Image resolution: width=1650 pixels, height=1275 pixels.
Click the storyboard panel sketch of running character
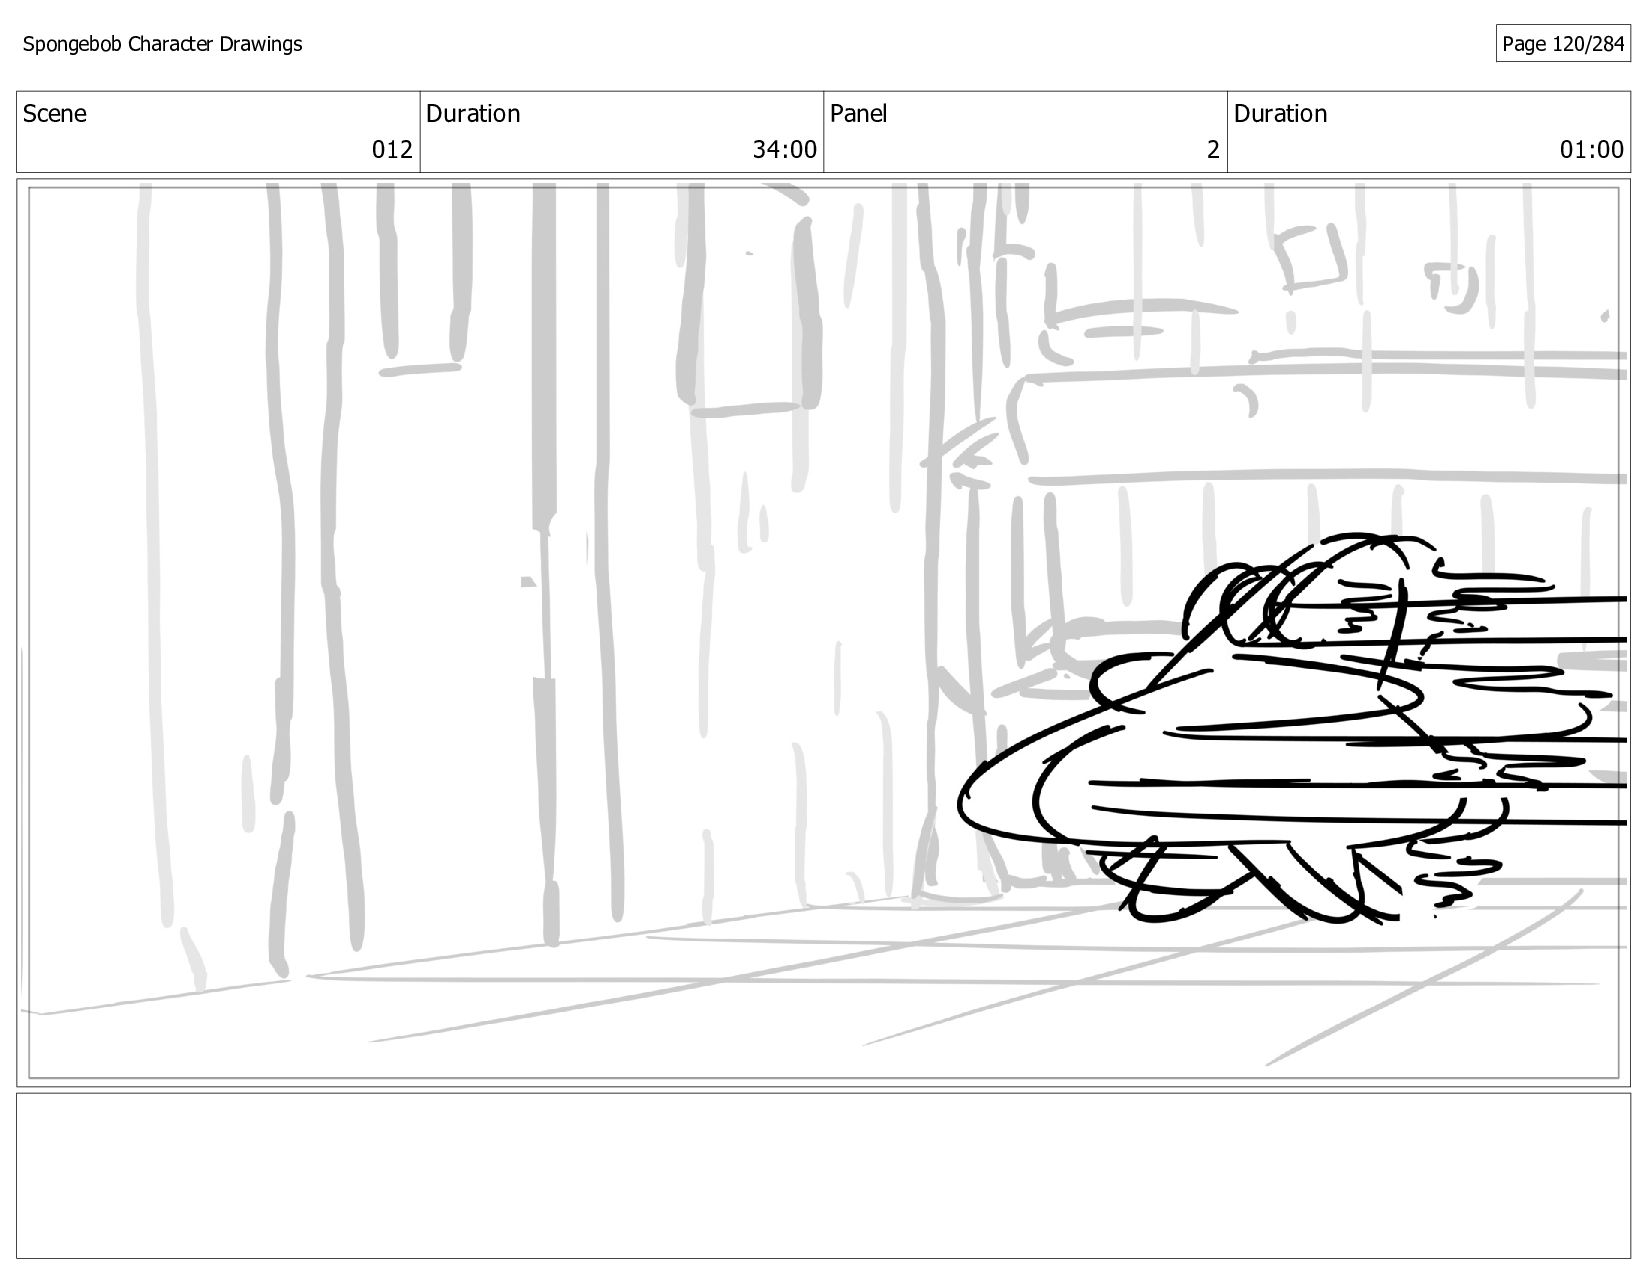823,632
